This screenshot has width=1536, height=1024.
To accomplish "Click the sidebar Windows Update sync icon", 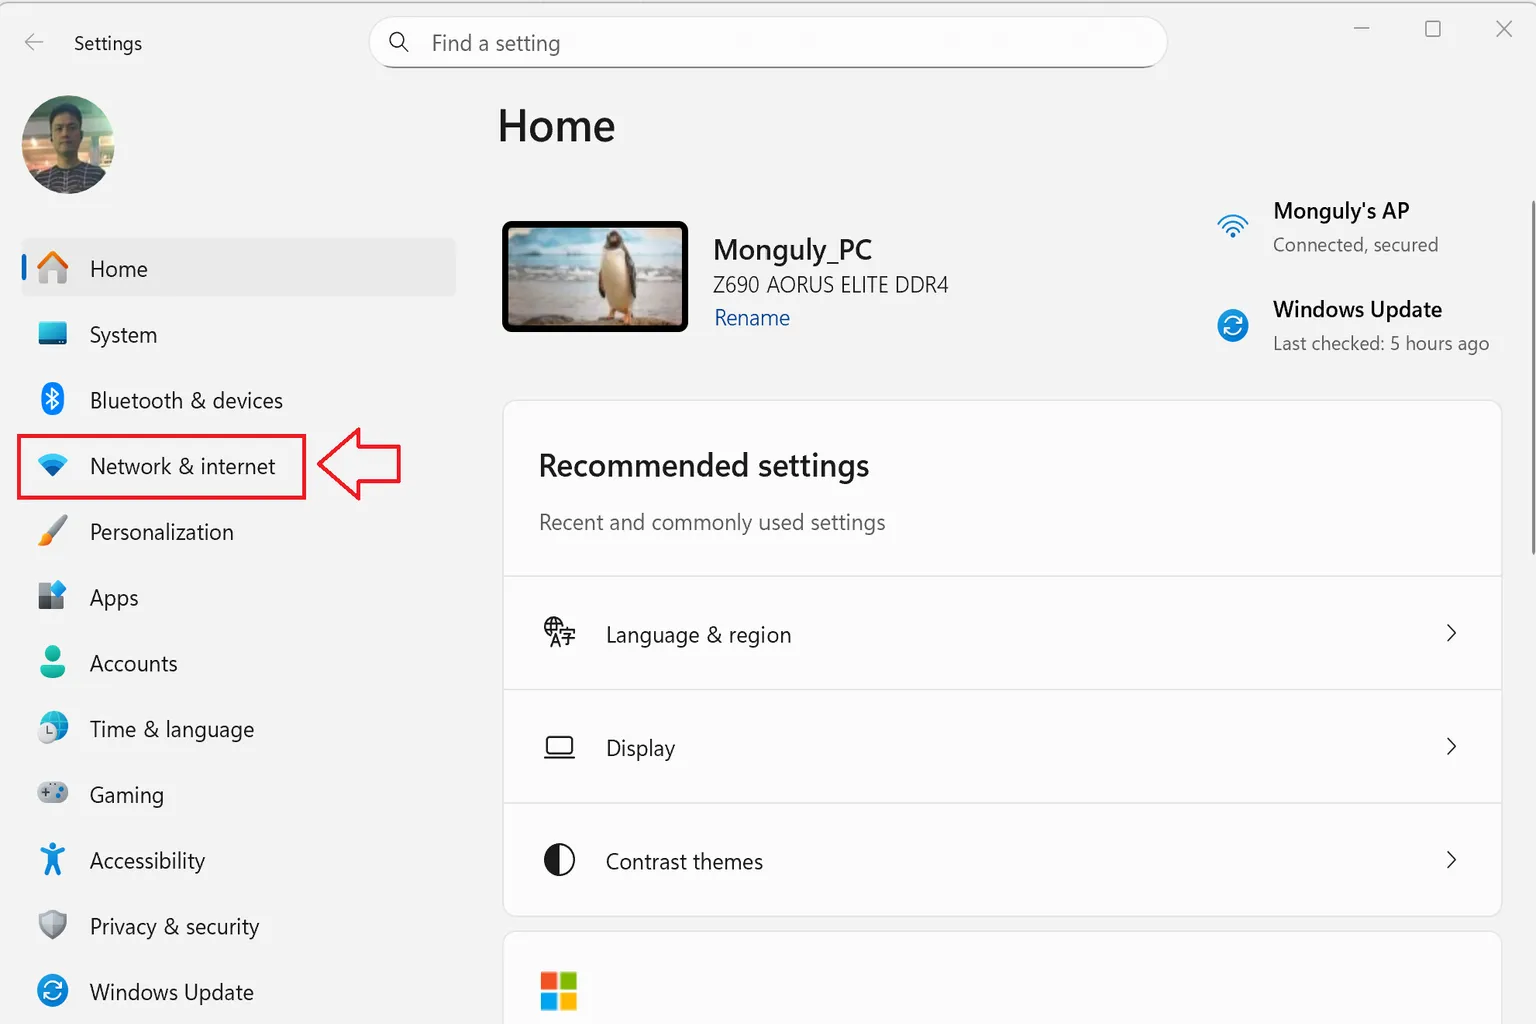I will click(52, 991).
